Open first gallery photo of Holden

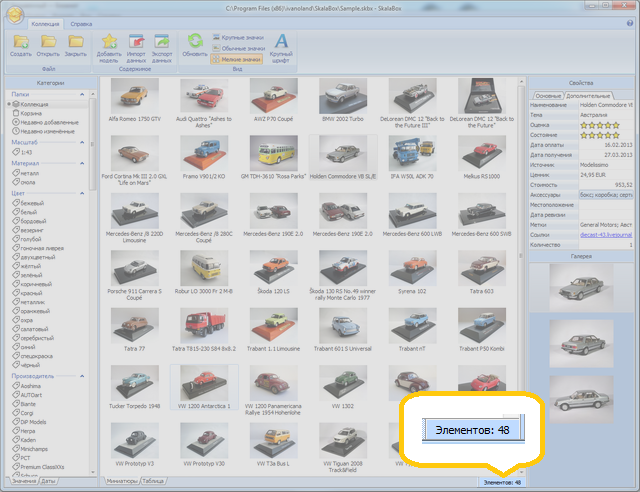[x=581, y=287]
